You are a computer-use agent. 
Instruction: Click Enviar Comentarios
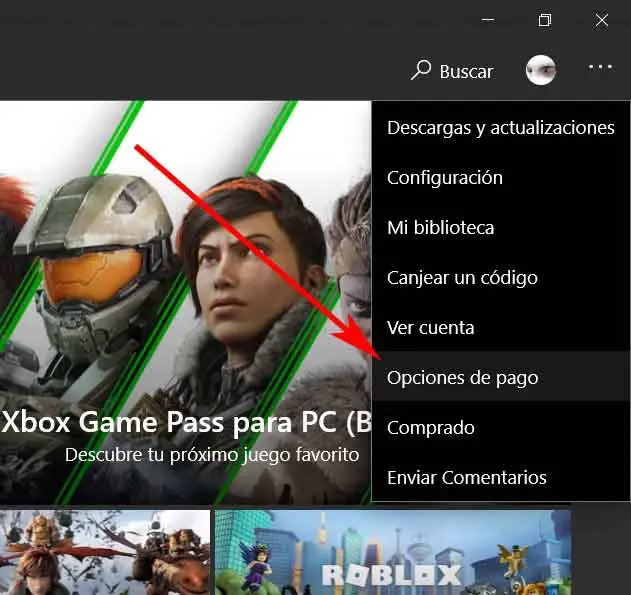(x=501, y=477)
